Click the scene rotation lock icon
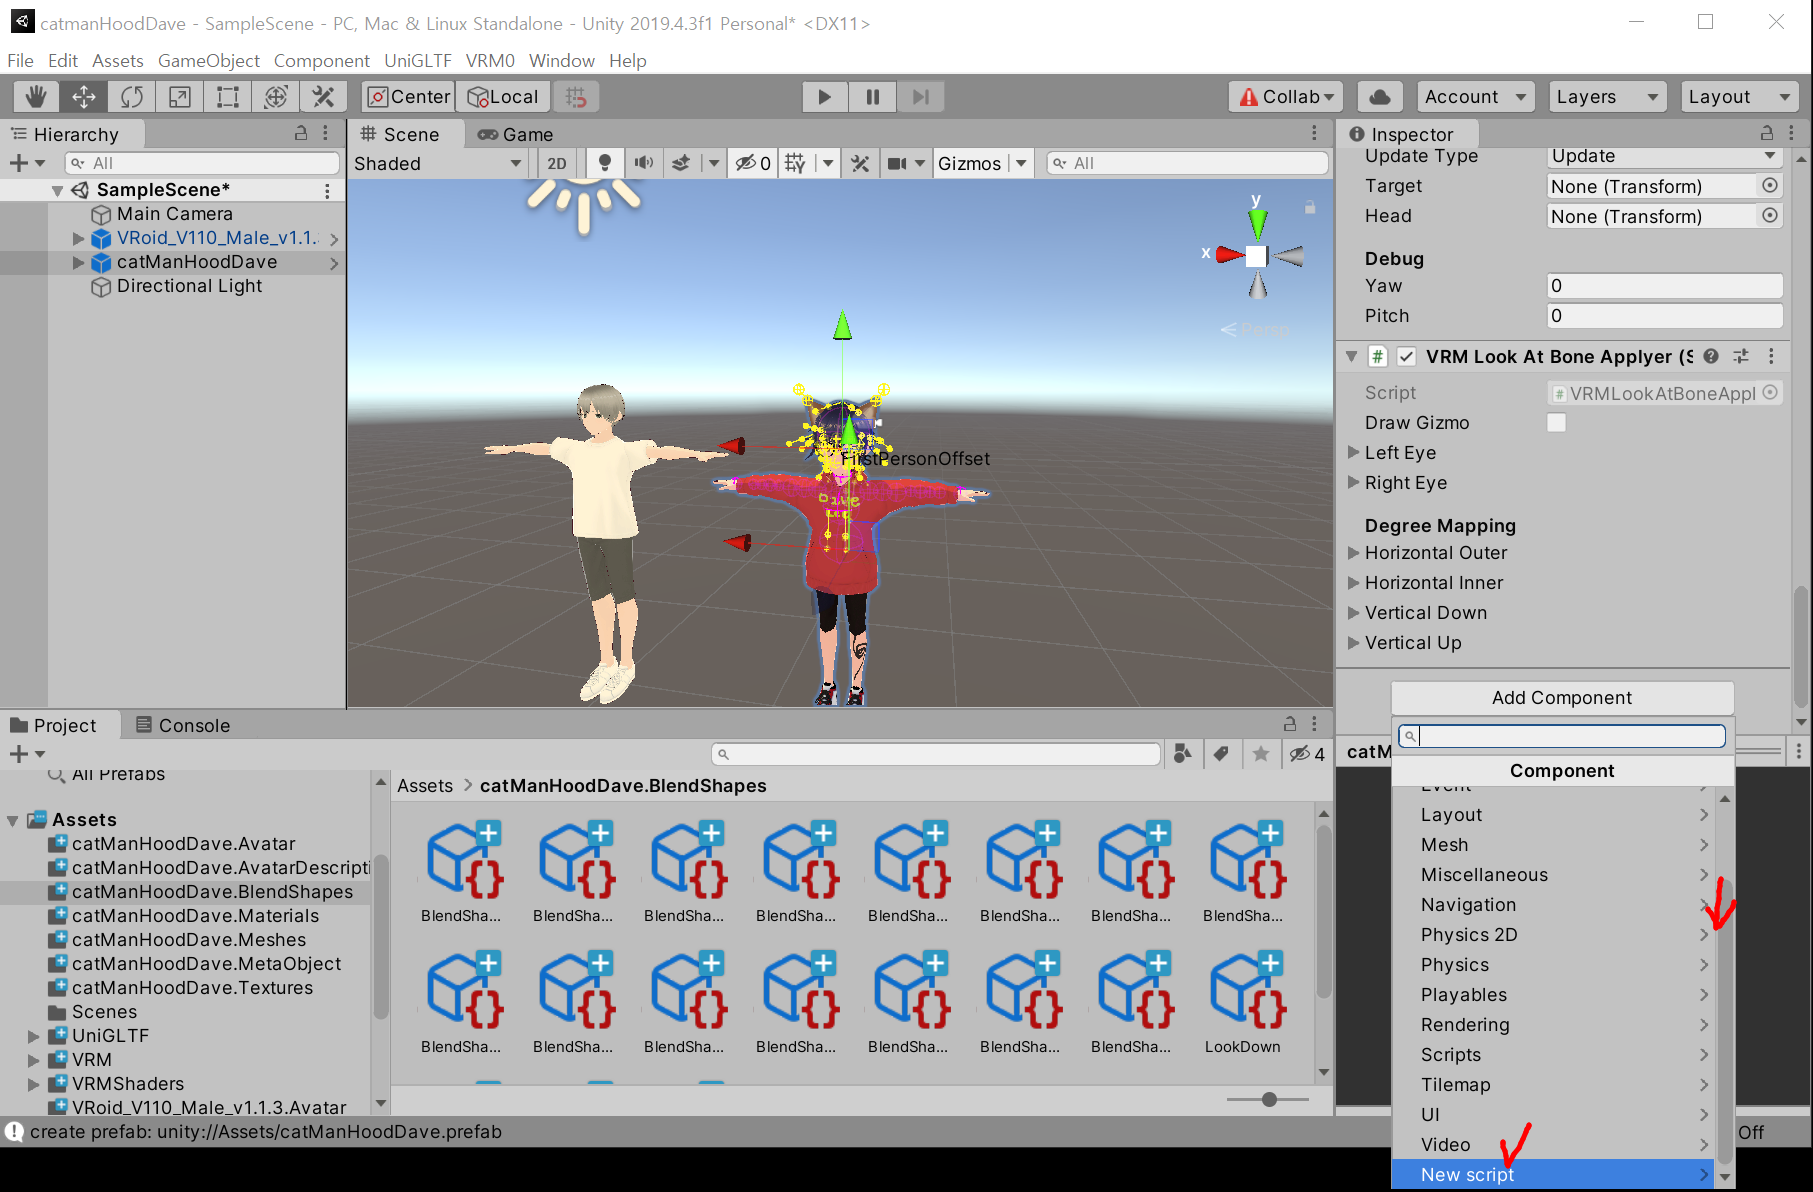 click(1310, 207)
